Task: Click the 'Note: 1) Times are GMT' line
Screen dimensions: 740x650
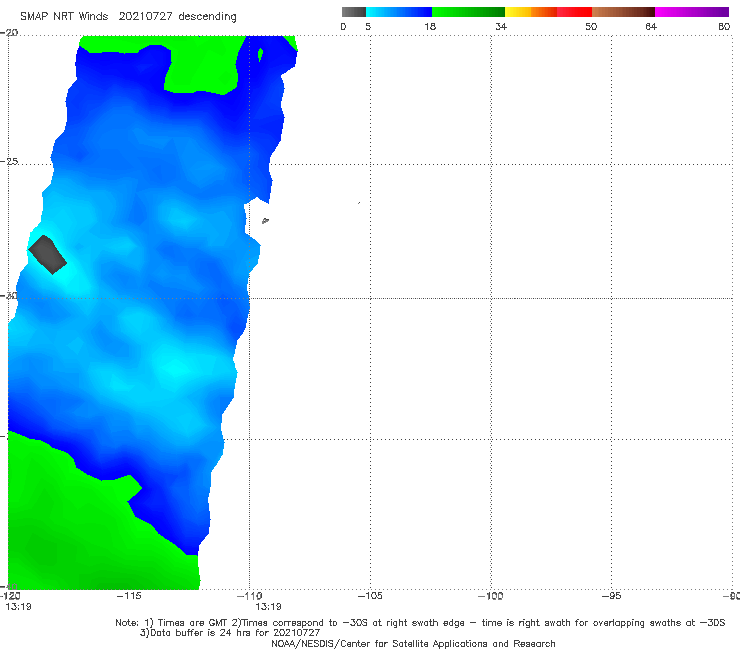Action: click(420, 623)
